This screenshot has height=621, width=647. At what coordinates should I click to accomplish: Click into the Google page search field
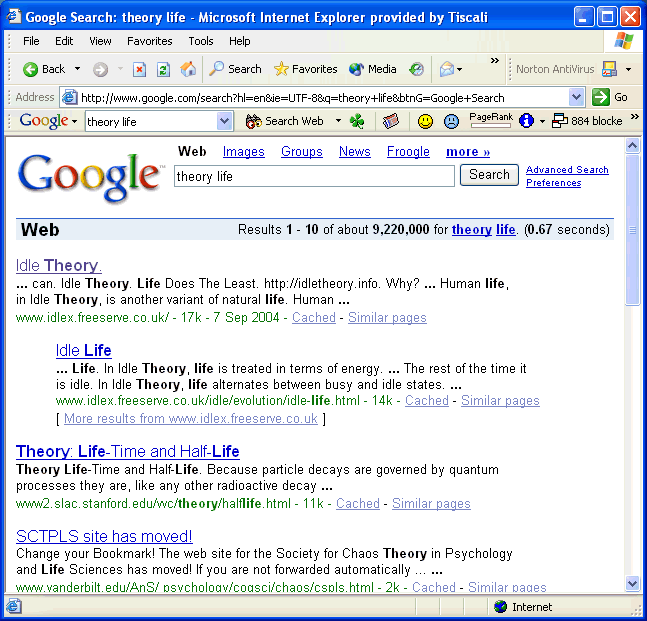pos(314,176)
